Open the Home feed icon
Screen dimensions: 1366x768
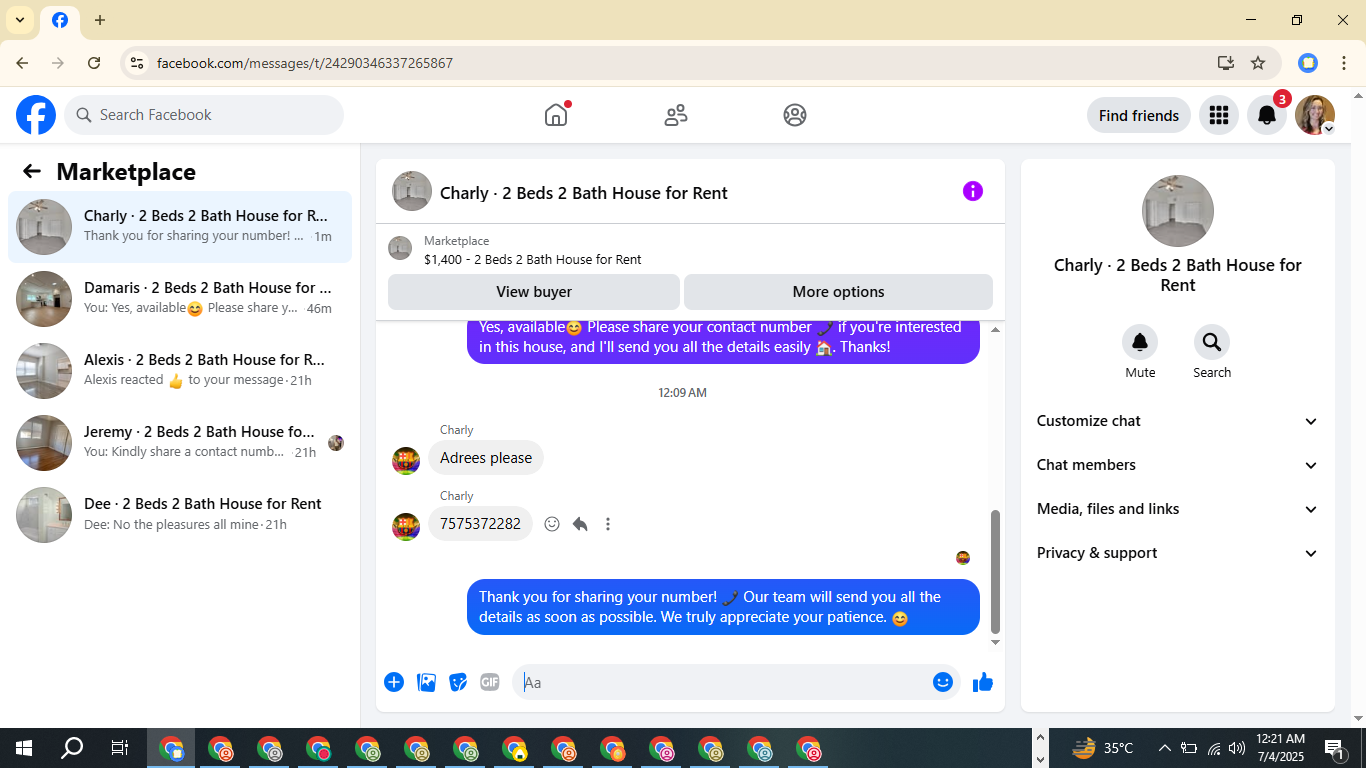click(556, 115)
